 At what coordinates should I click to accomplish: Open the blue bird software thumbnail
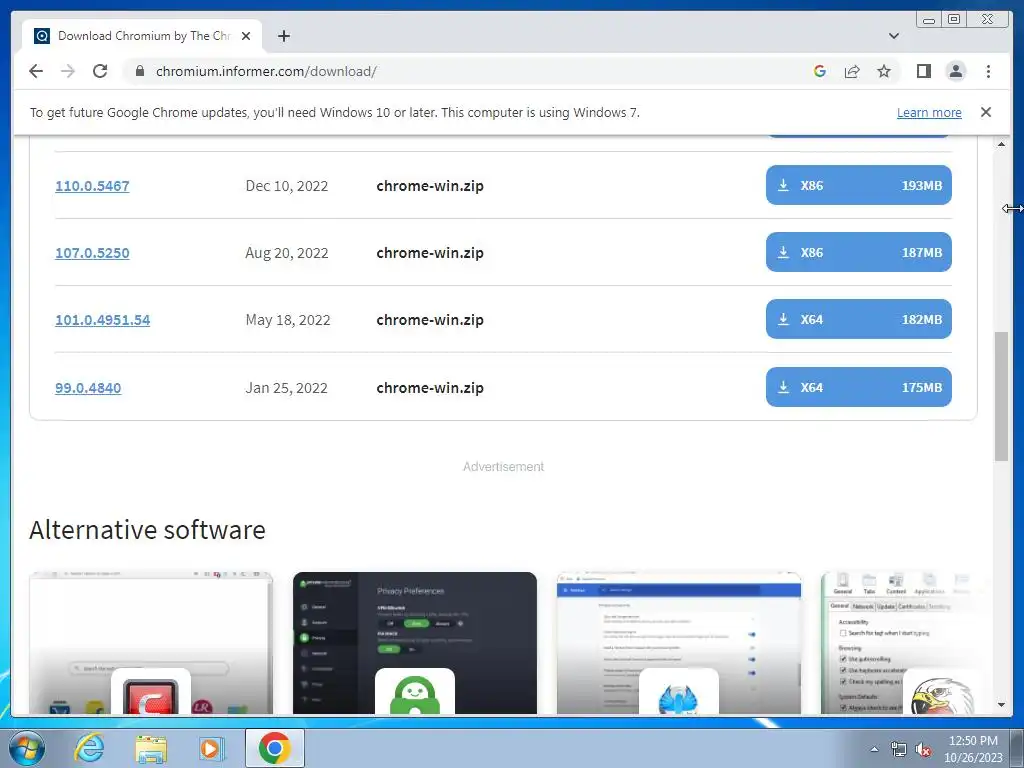pos(679,643)
